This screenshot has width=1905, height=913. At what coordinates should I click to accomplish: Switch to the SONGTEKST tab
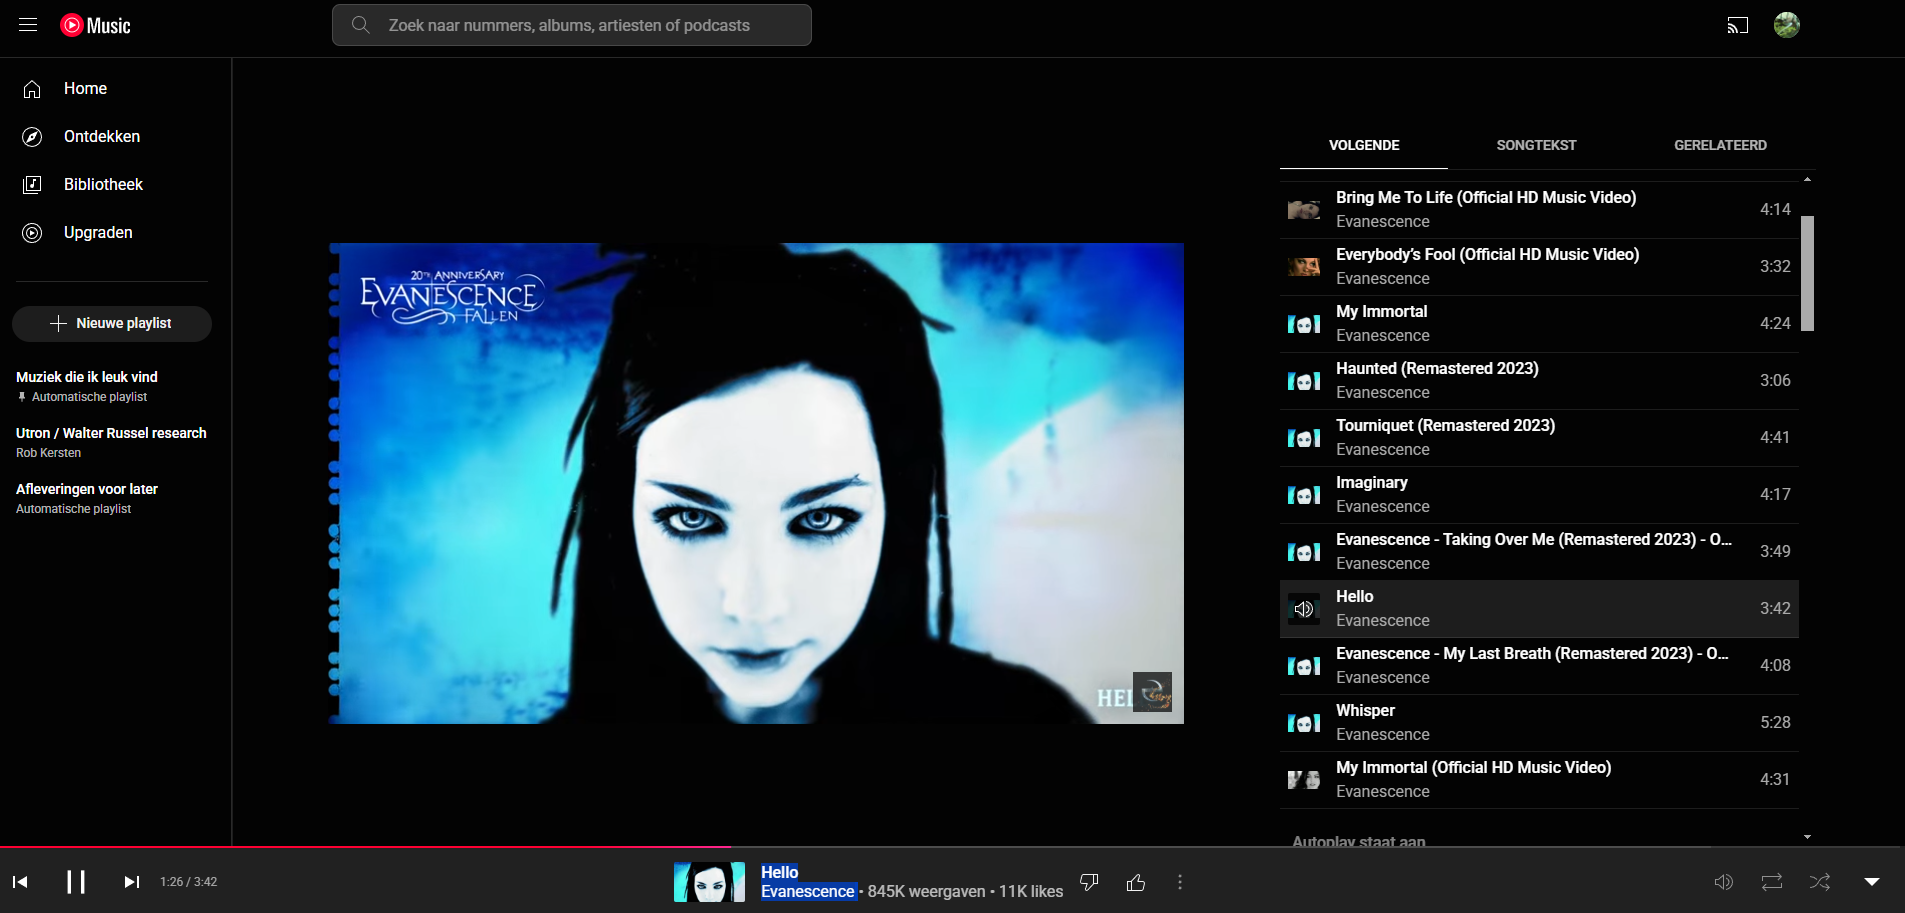pyautogui.click(x=1536, y=146)
